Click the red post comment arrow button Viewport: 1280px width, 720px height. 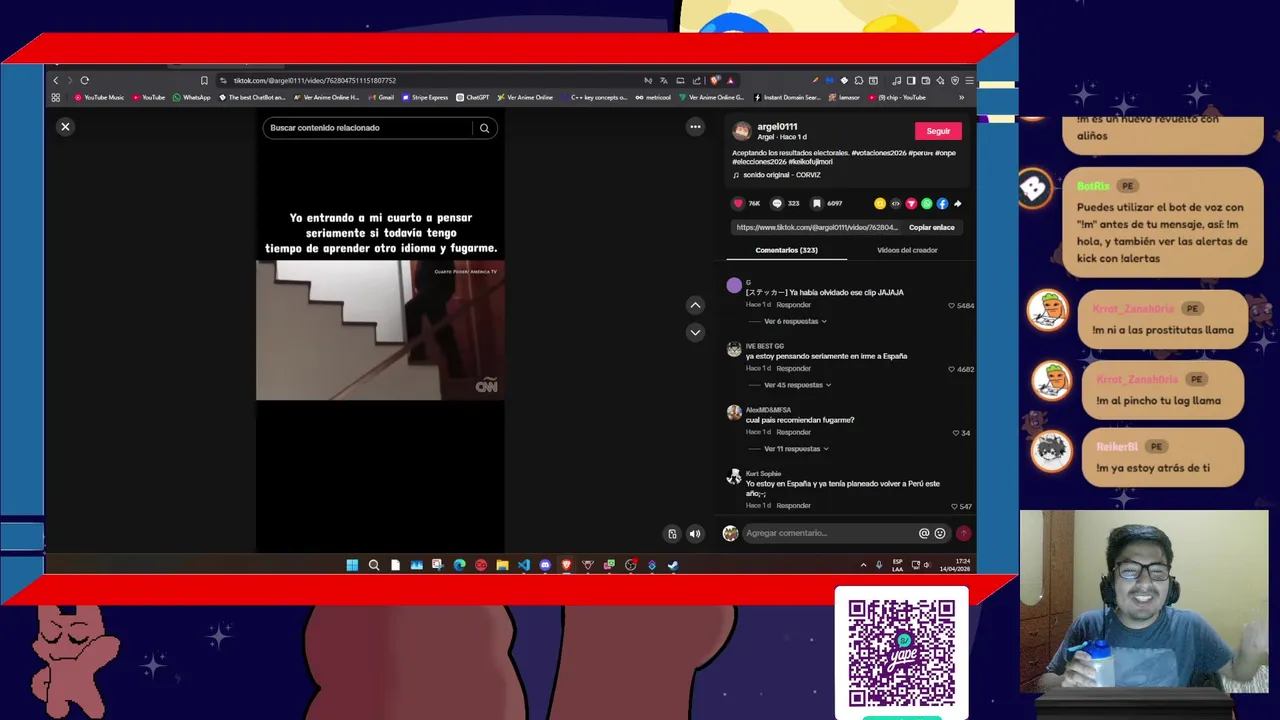[964, 533]
